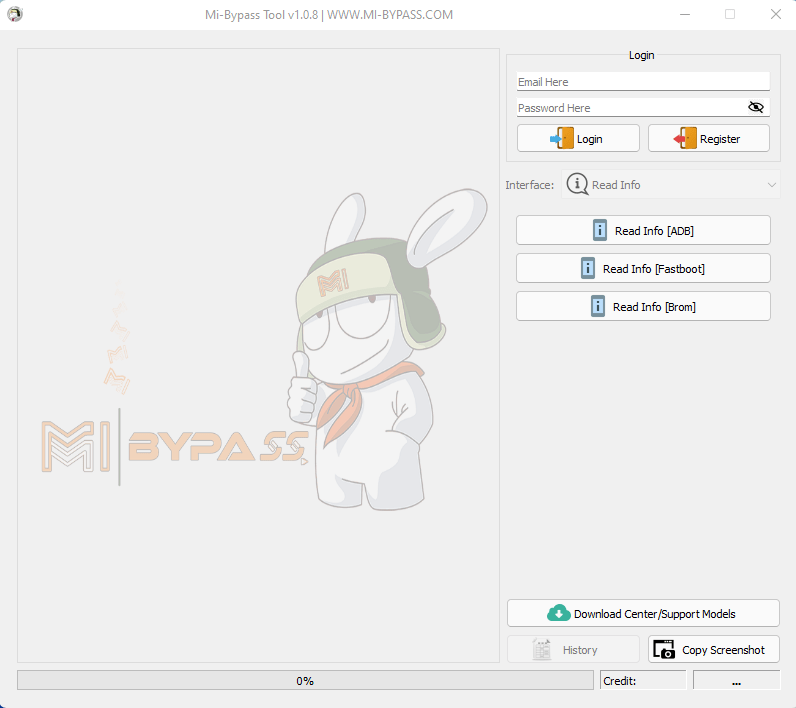Toggle password visibility eye icon
Image resolution: width=796 pixels, height=708 pixels.
pos(755,107)
